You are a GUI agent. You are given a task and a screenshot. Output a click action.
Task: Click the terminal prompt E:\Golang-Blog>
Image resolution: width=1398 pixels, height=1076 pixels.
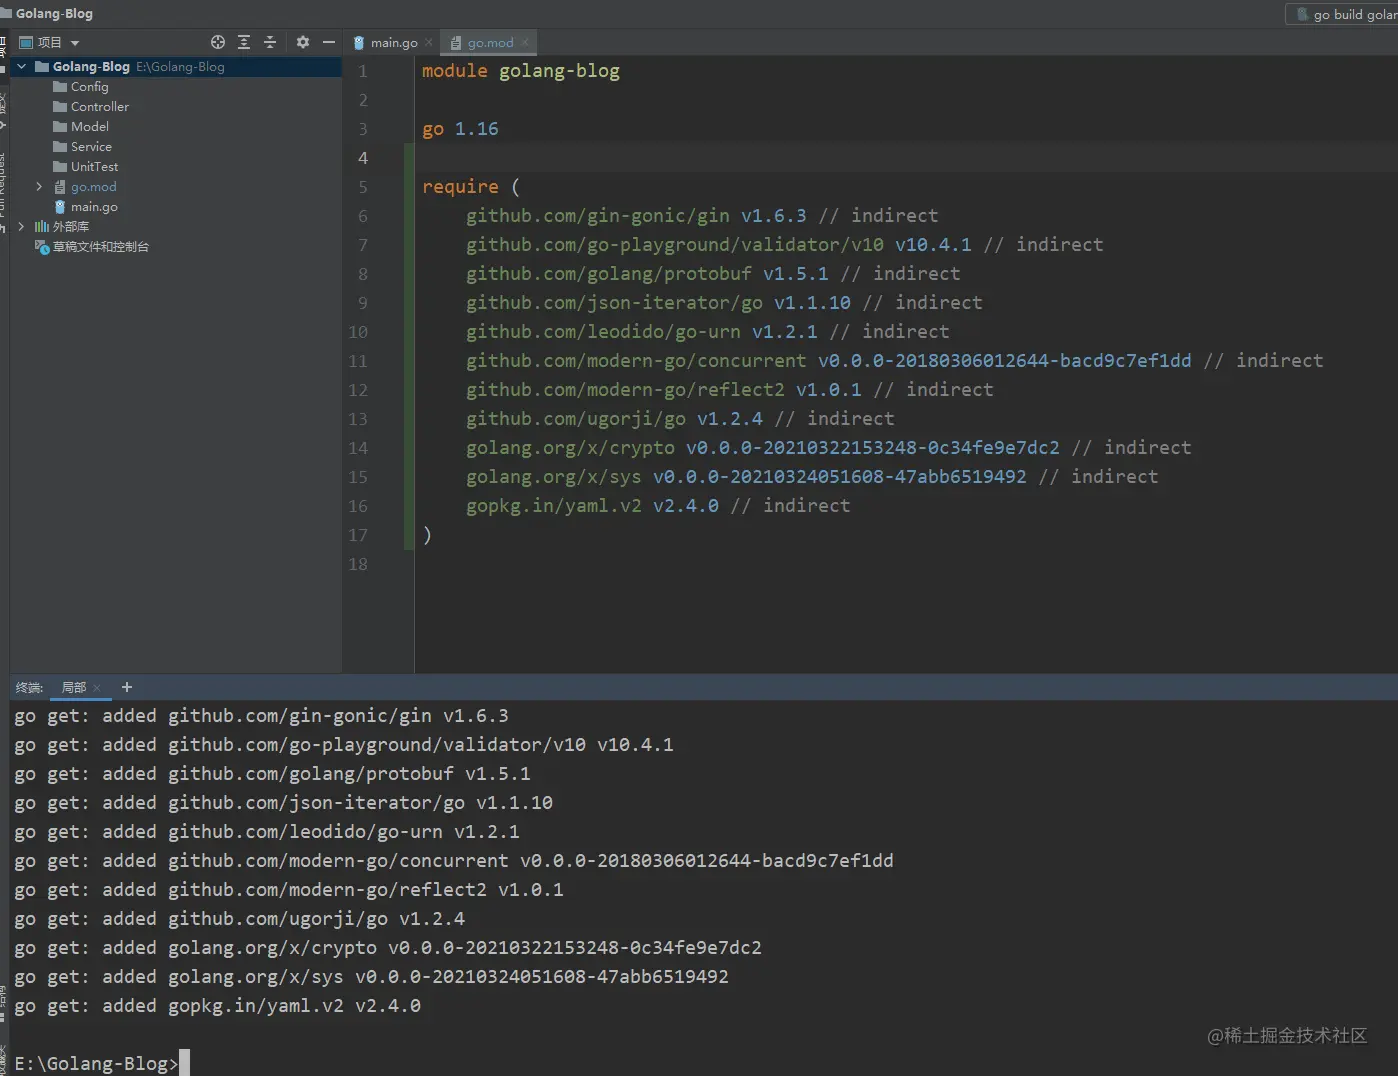(96, 1063)
